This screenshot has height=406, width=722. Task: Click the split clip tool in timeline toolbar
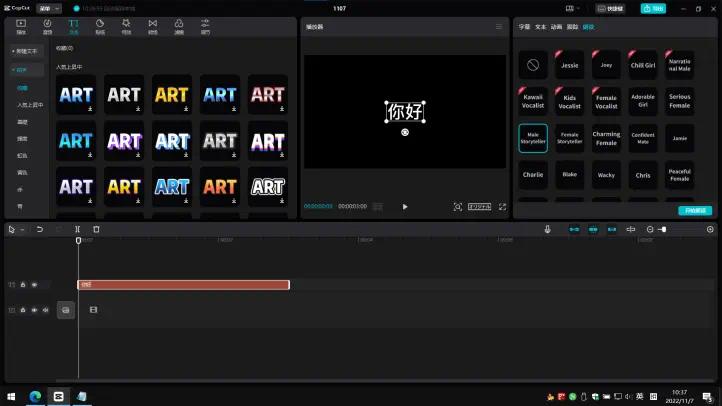(78, 229)
